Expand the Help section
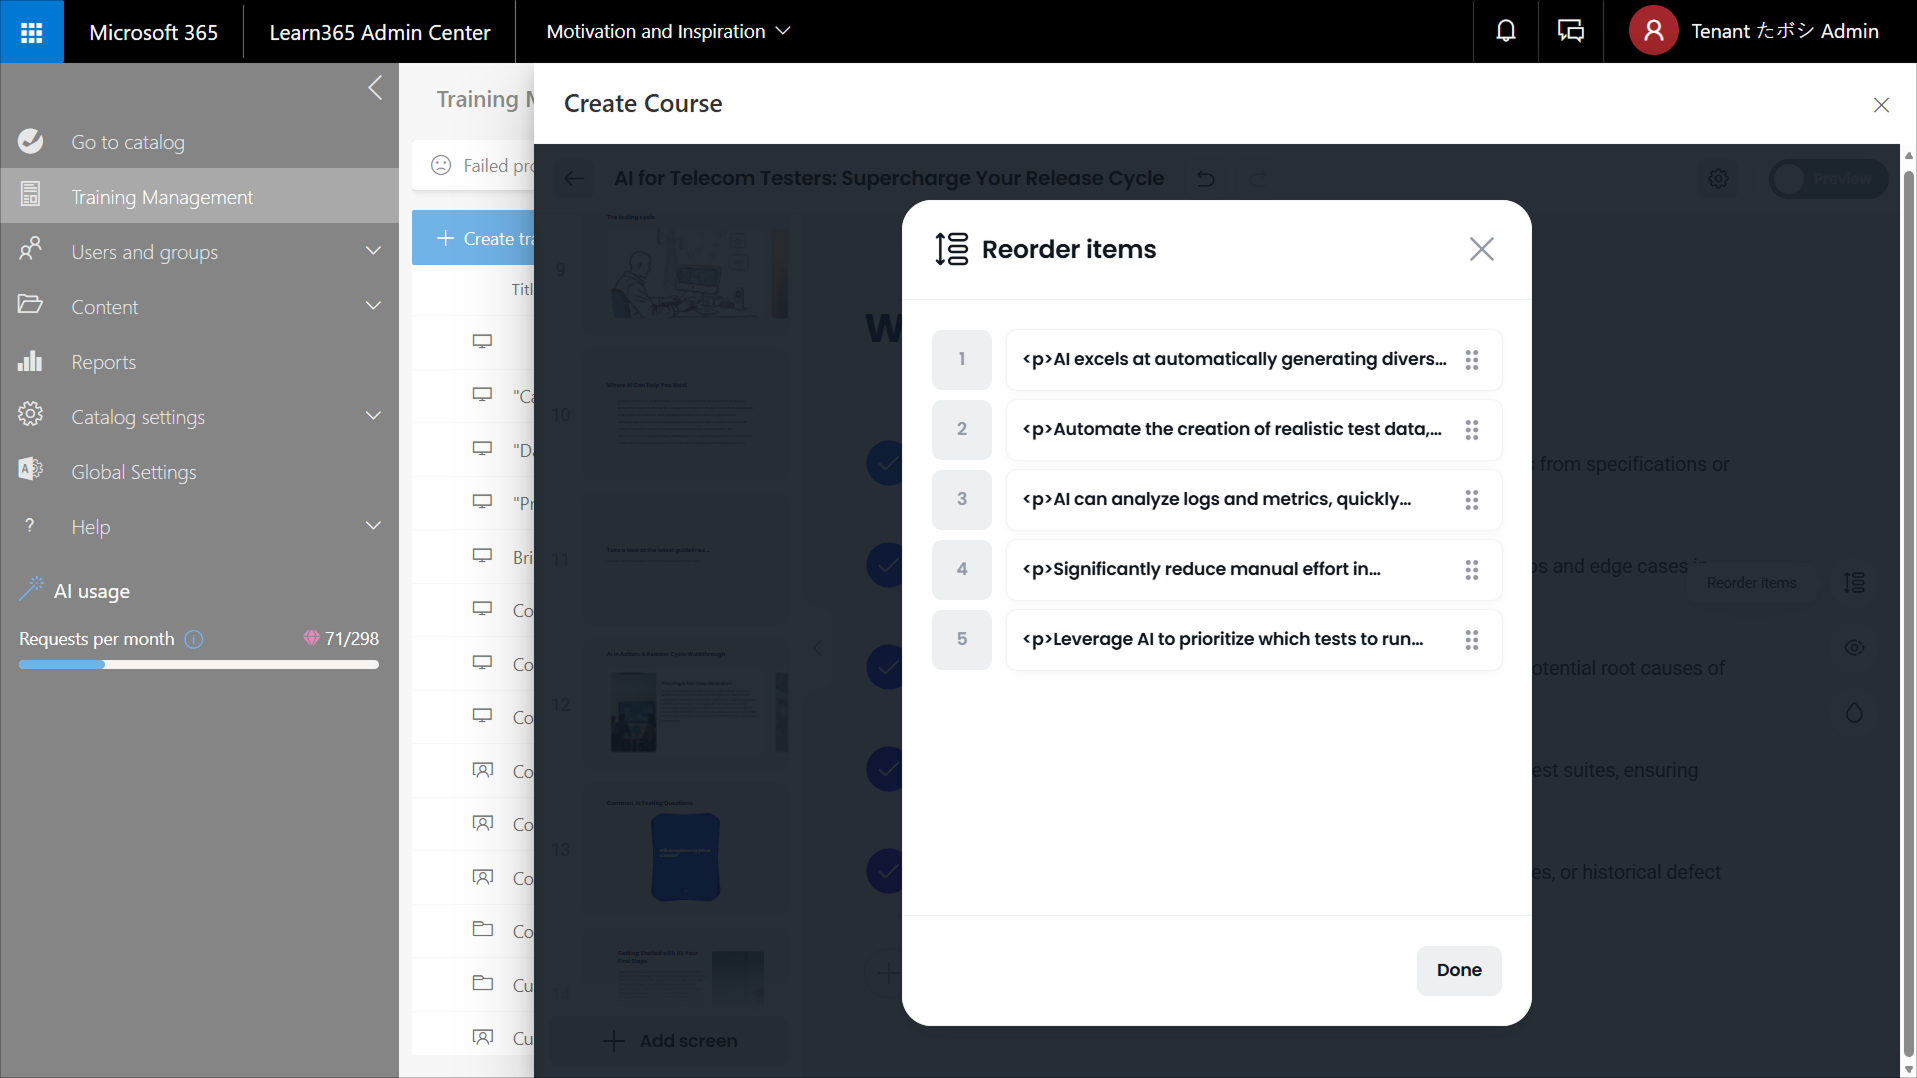This screenshot has height=1078, width=1917. (373, 527)
